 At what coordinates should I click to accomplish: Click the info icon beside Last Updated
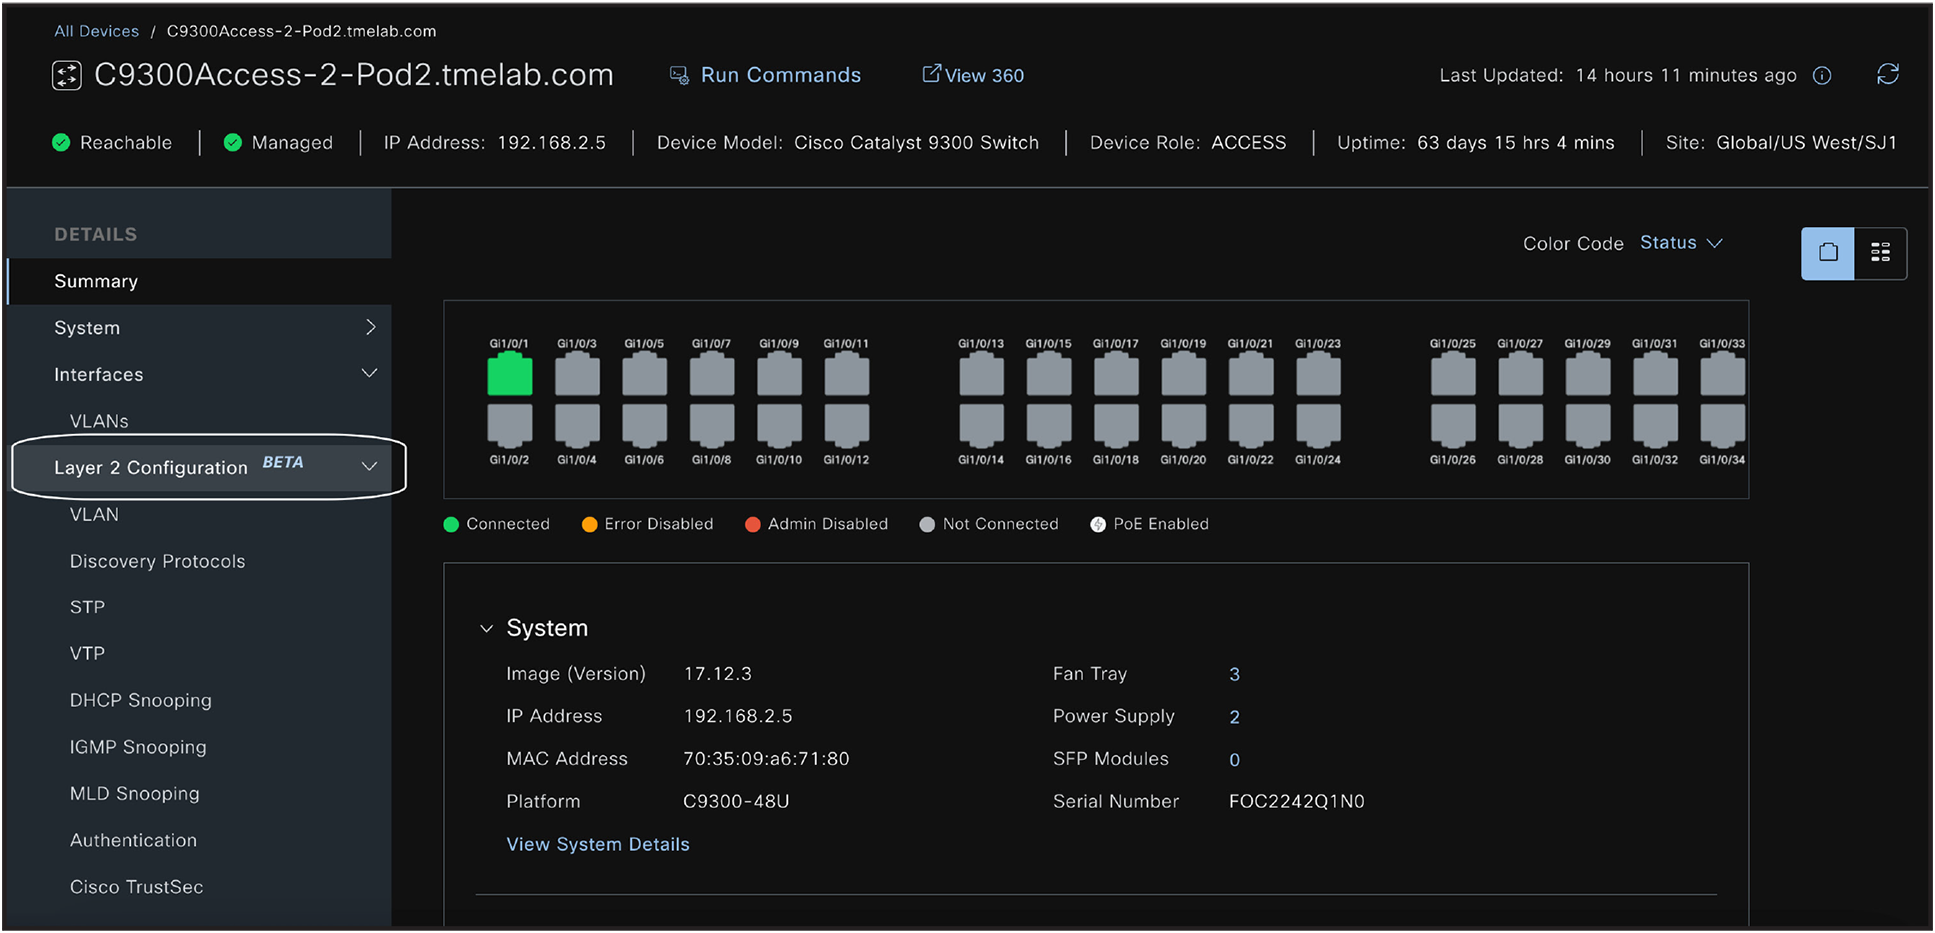pyautogui.click(x=1822, y=76)
